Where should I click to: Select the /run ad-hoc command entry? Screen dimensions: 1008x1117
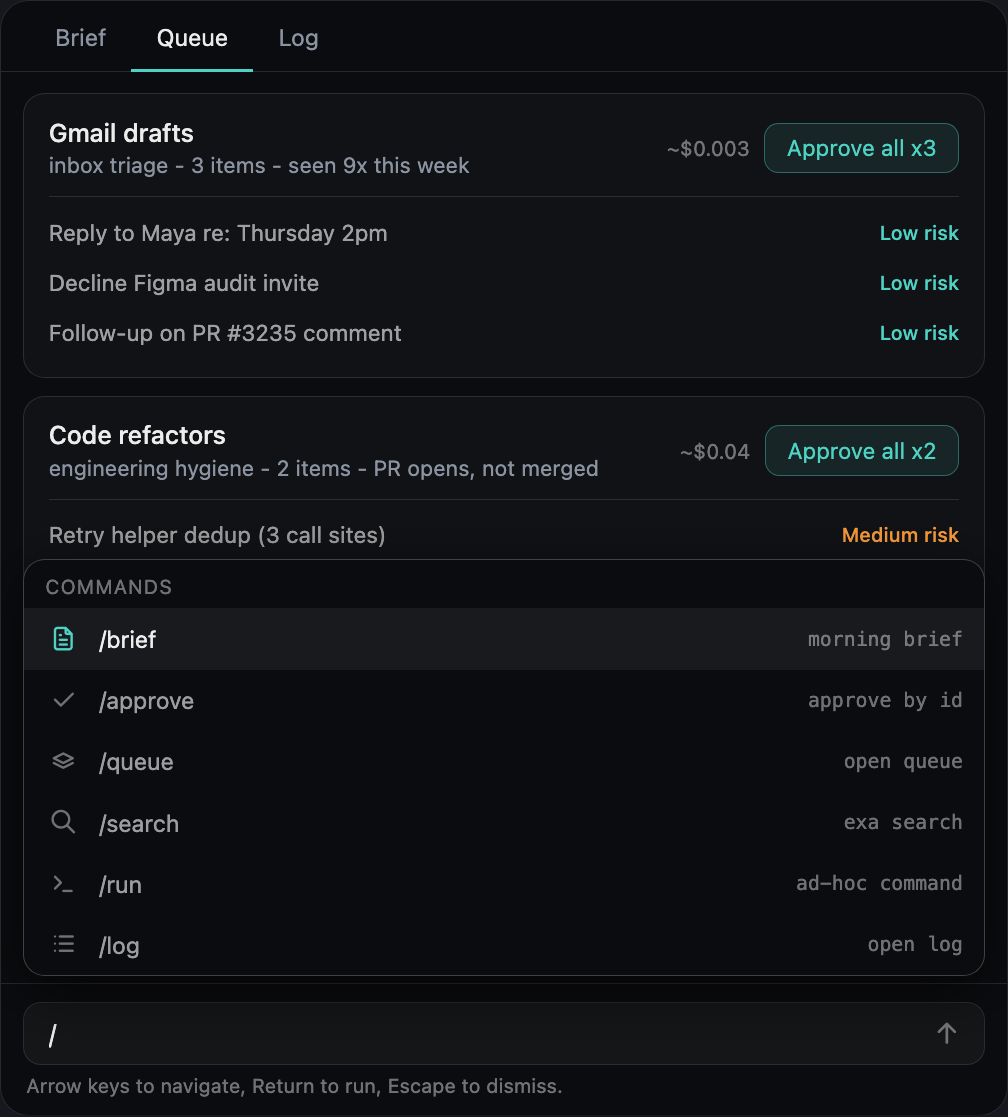(x=504, y=884)
